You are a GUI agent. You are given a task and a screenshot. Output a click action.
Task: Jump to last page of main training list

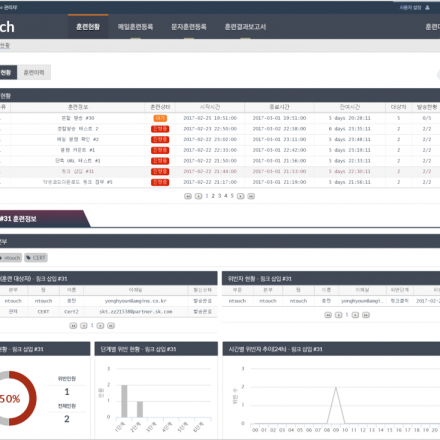(251, 196)
